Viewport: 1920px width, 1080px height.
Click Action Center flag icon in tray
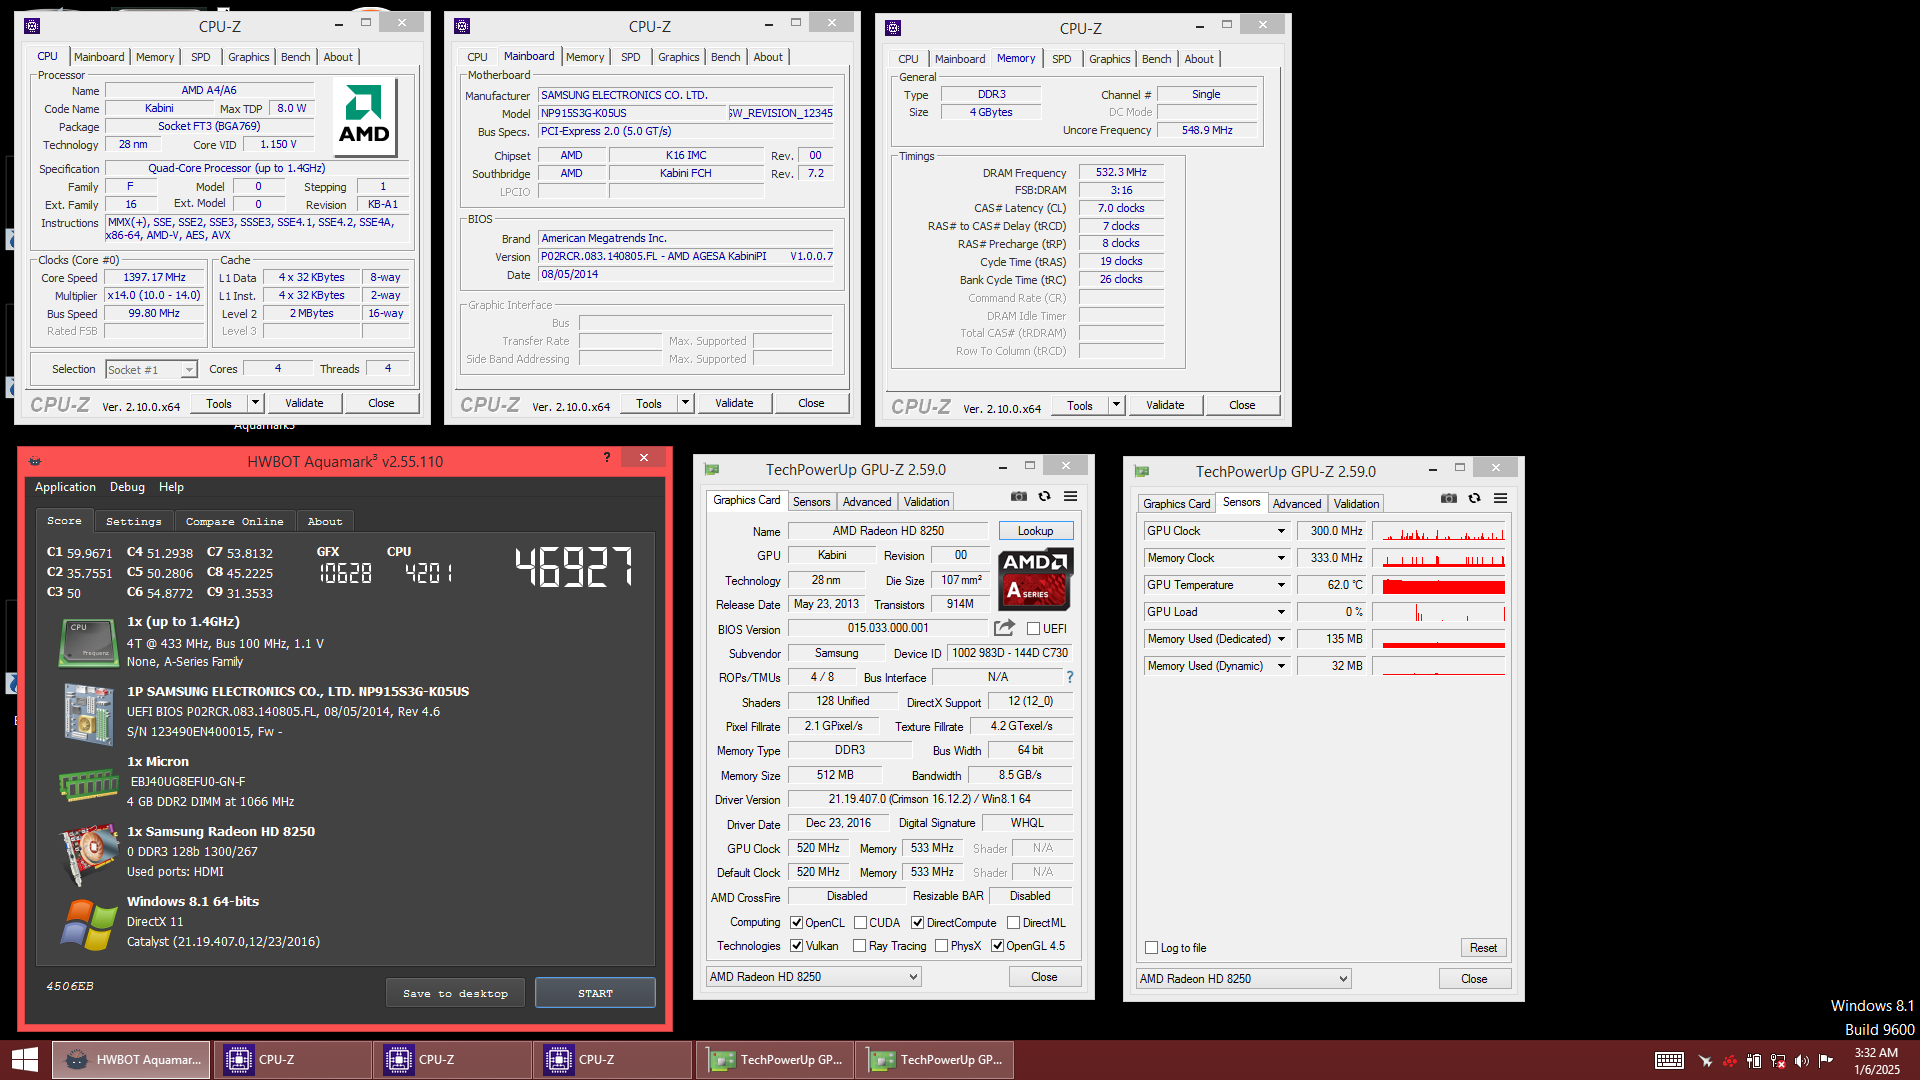pos(1826,1061)
